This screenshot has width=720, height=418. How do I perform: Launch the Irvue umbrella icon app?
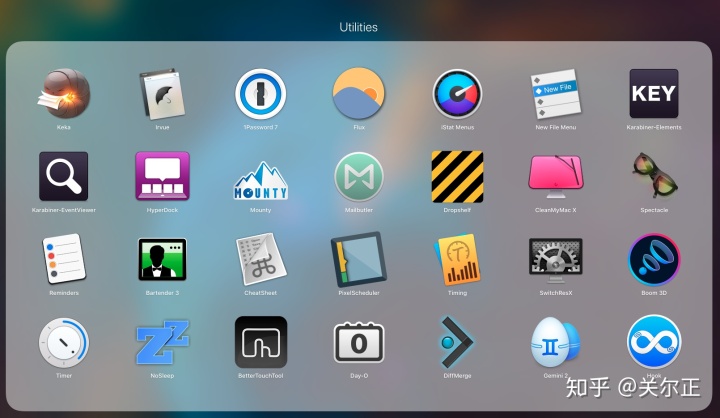point(162,94)
